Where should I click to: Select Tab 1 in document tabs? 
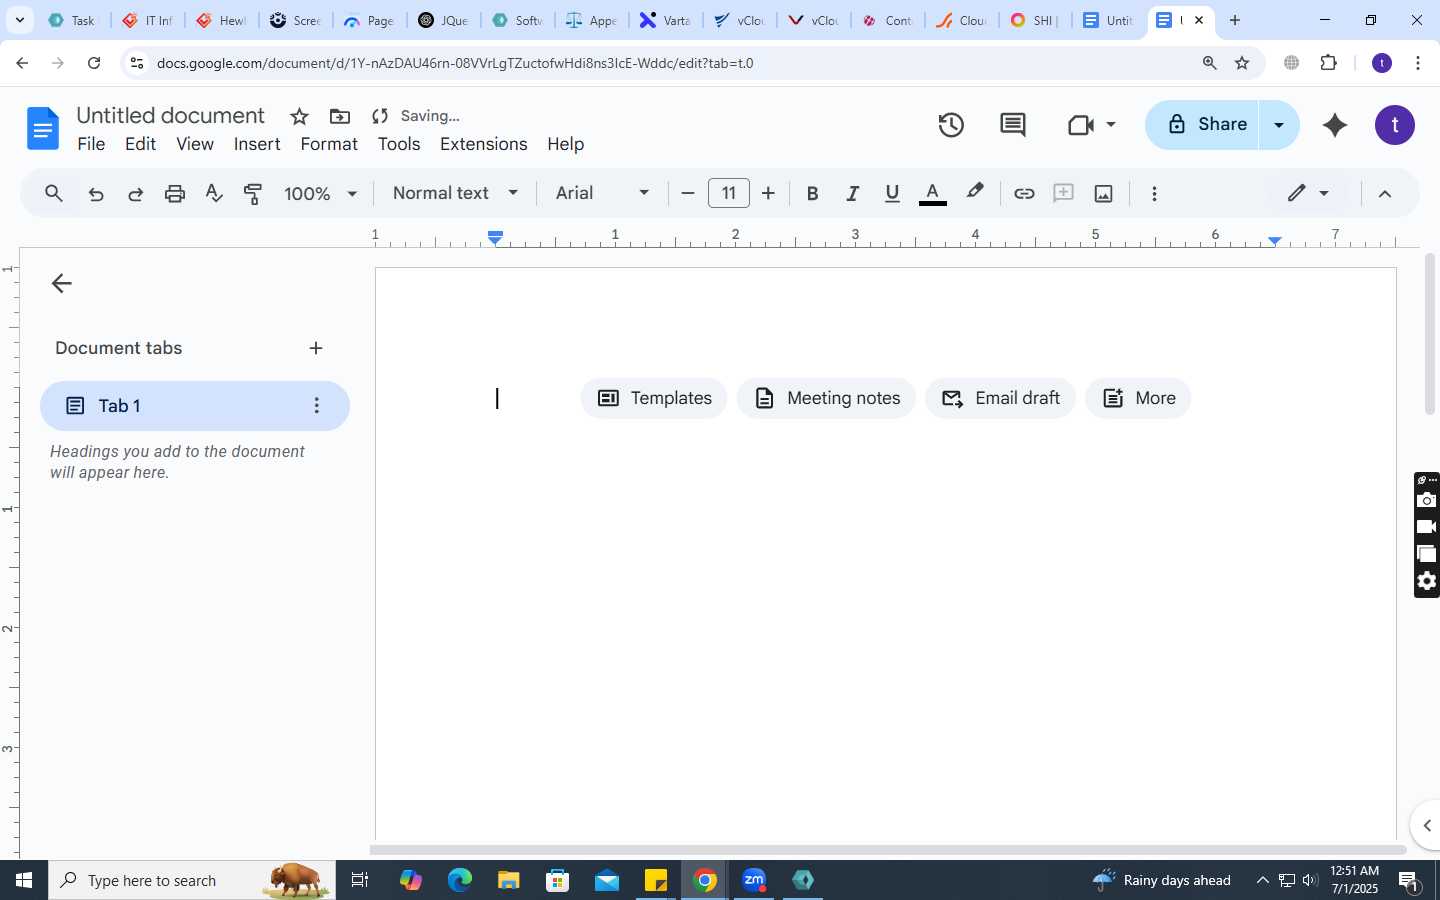(x=195, y=405)
